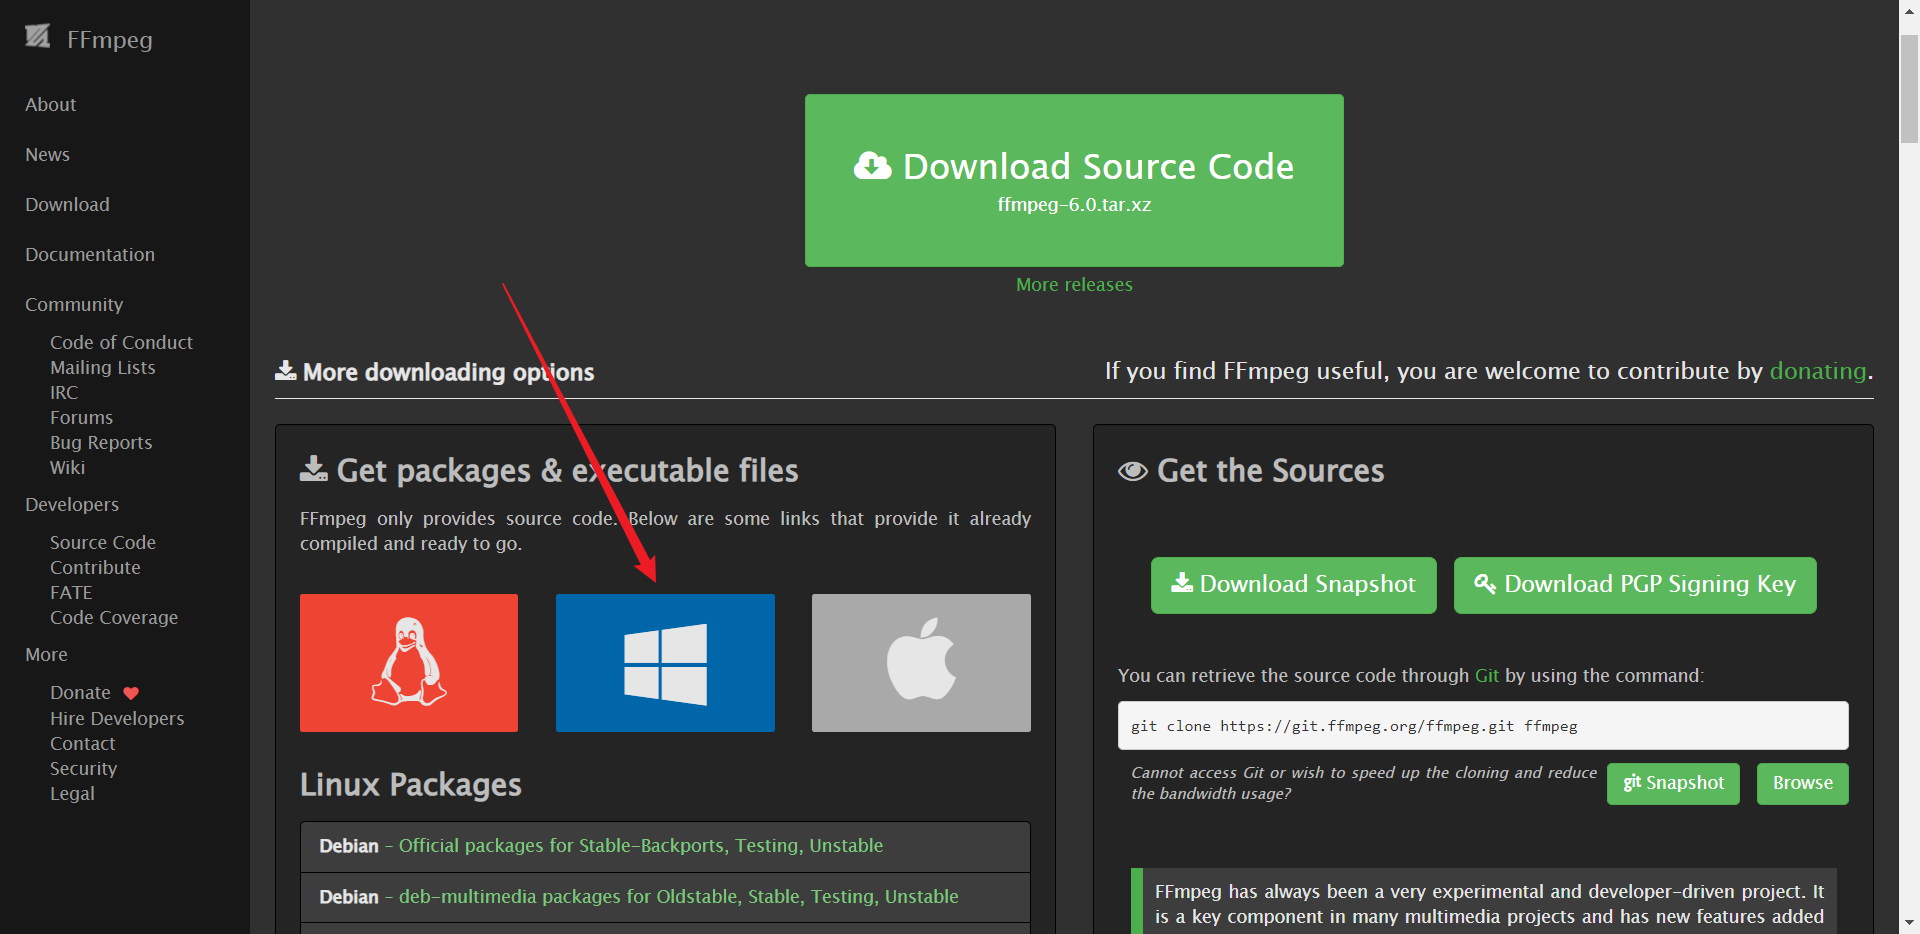Follow the More releases link

[x=1074, y=285]
